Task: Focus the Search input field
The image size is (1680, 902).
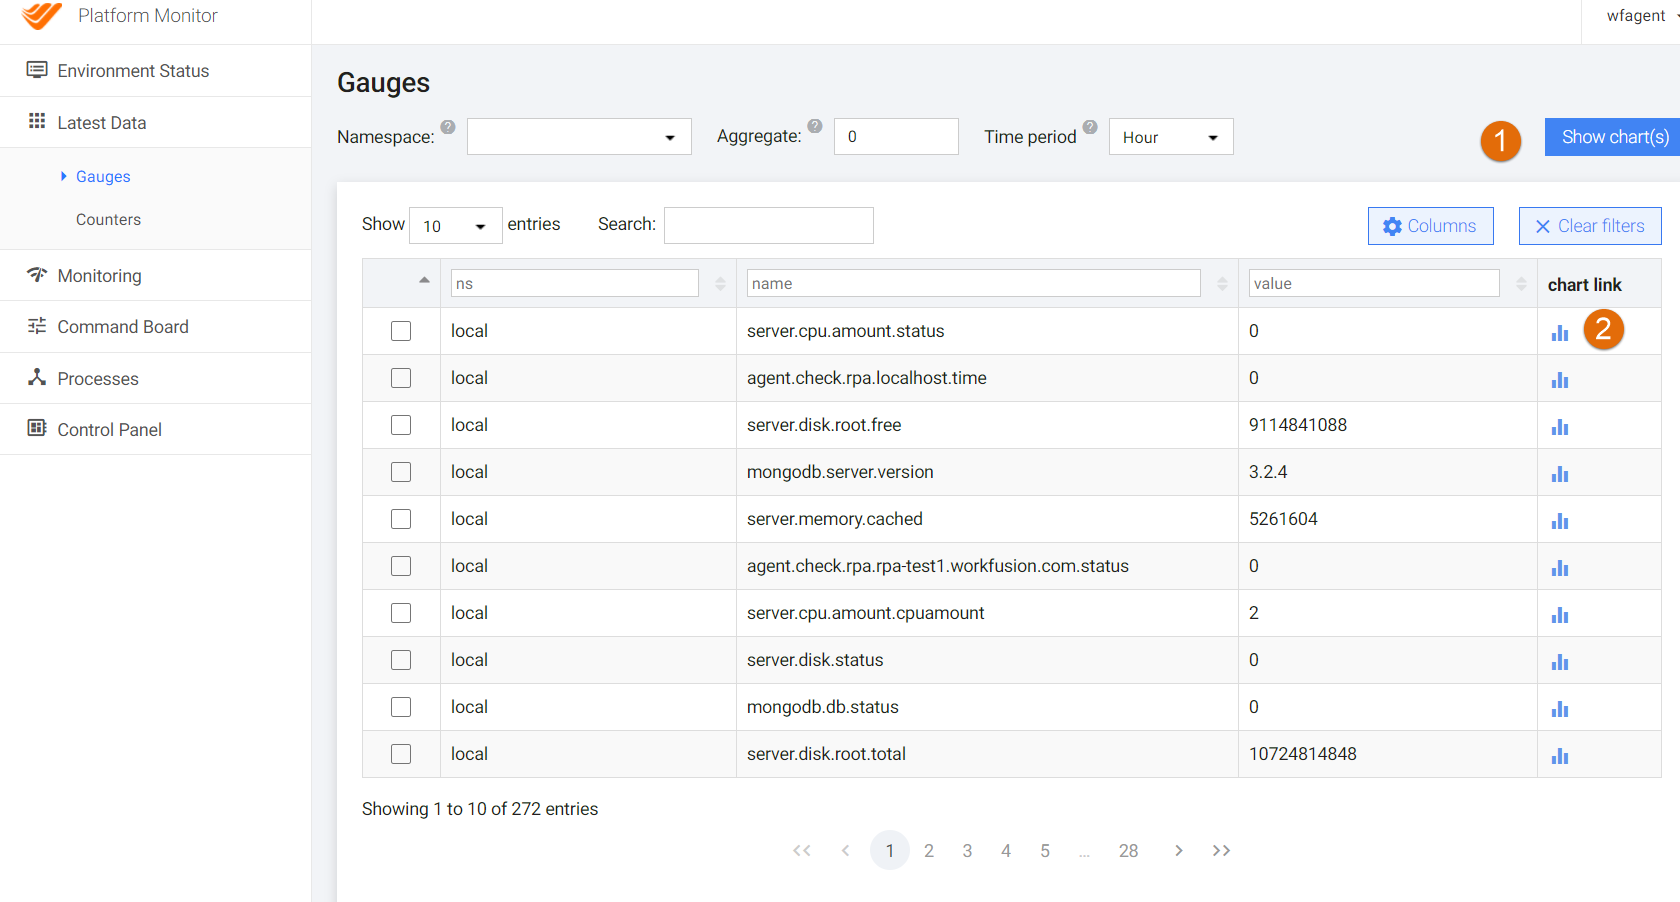Action: click(x=769, y=225)
